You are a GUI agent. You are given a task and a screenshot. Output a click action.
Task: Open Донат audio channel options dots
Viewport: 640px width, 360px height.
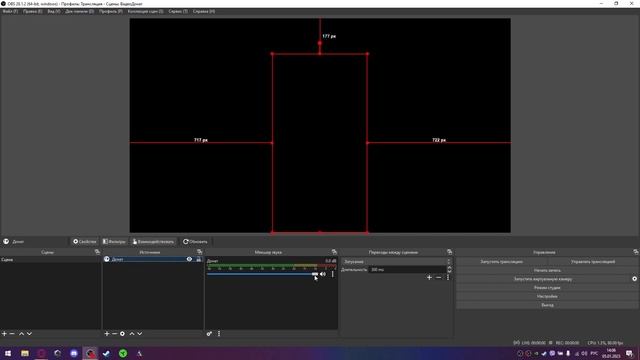pos(333,274)
